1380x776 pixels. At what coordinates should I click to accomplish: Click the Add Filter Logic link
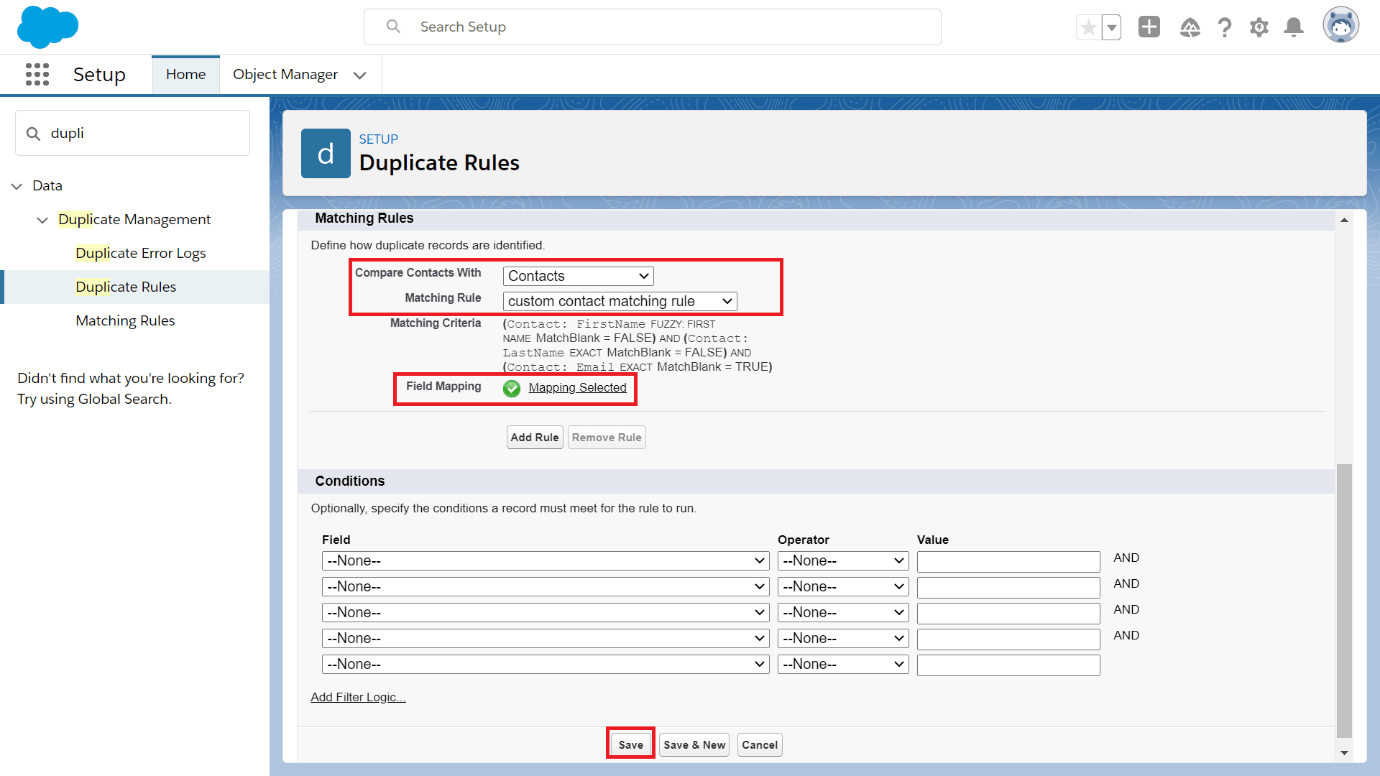point(358,697)
